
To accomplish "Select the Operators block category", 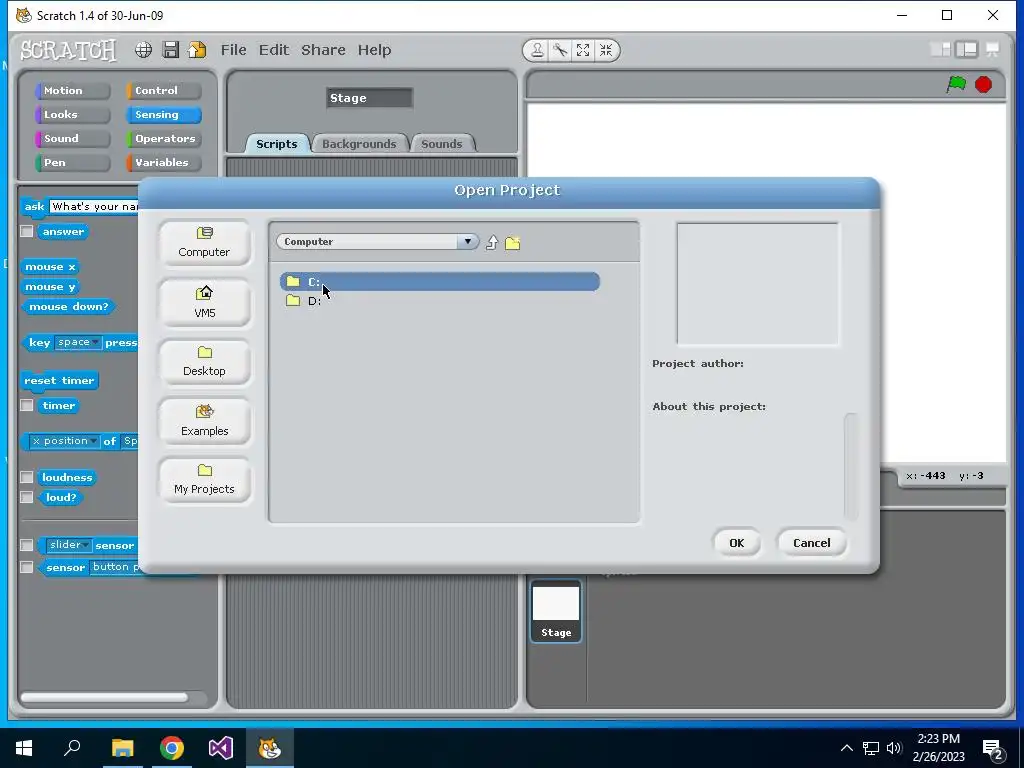I will pyautogui.click(x=164, y=138).
